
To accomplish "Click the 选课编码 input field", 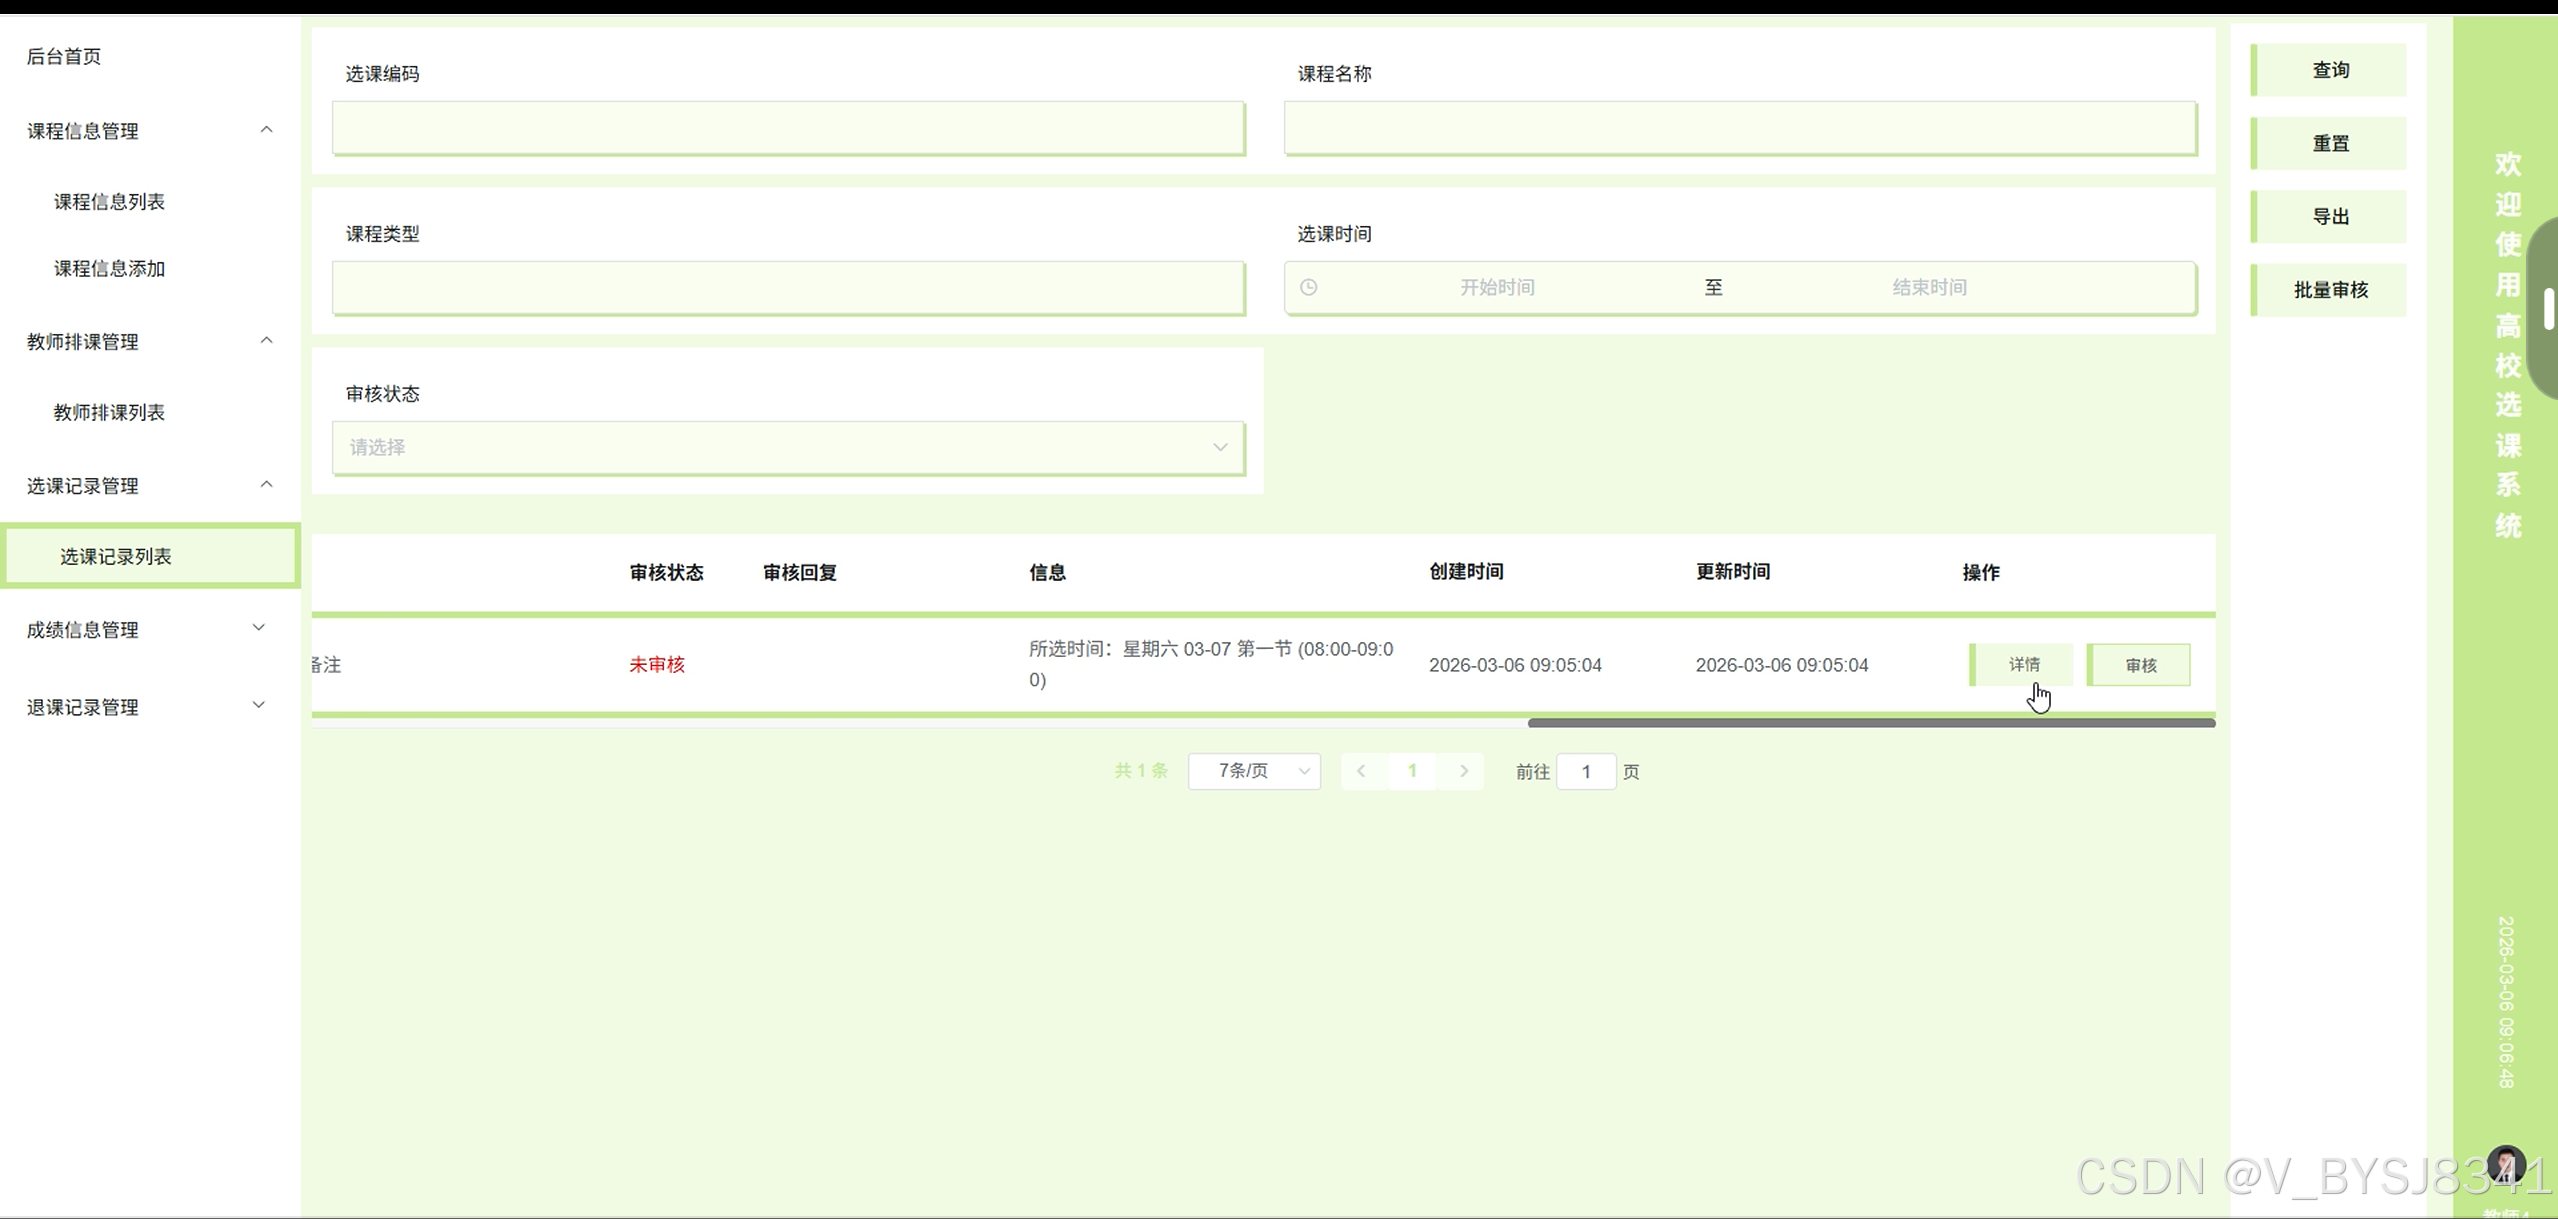I will pyautogui.click(x=788, y=128).
